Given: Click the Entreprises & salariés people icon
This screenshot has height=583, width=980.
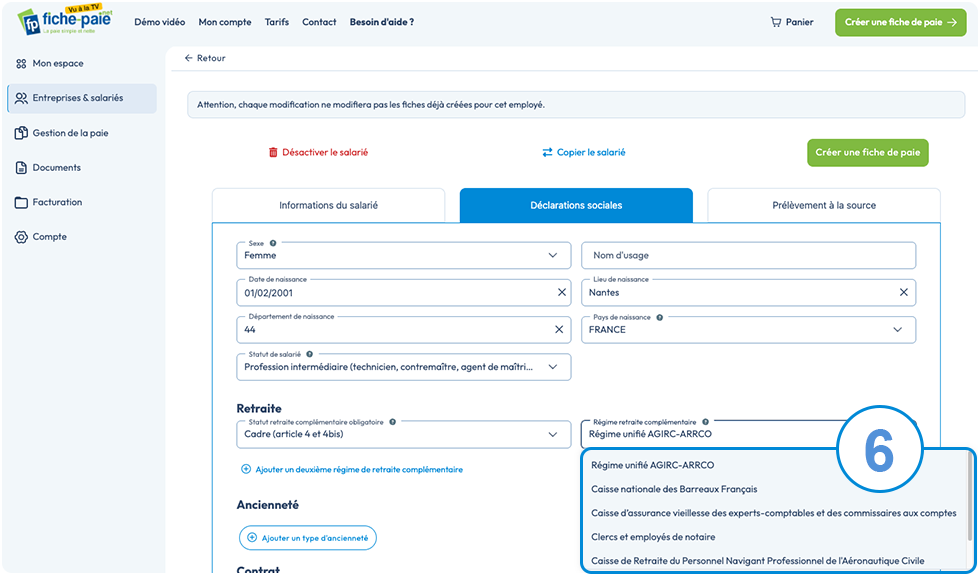Looking at the screenshot, I should coord(21,98).
